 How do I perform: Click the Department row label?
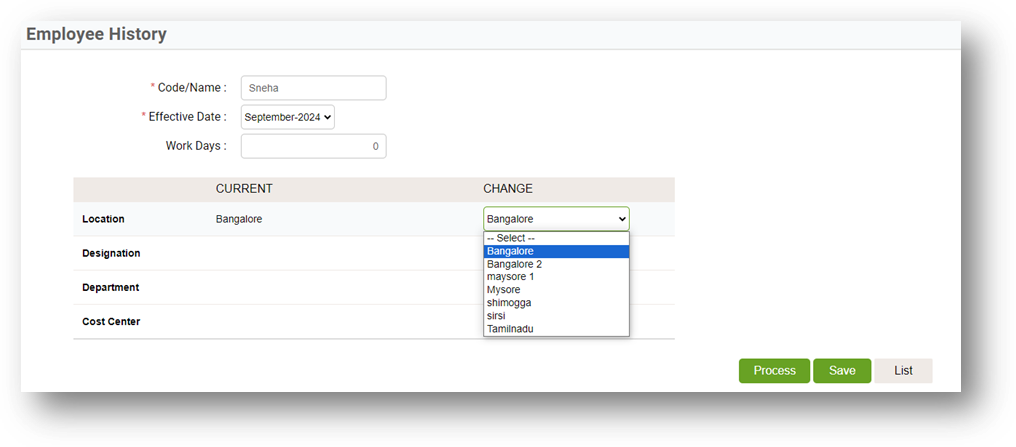point(111,287)
